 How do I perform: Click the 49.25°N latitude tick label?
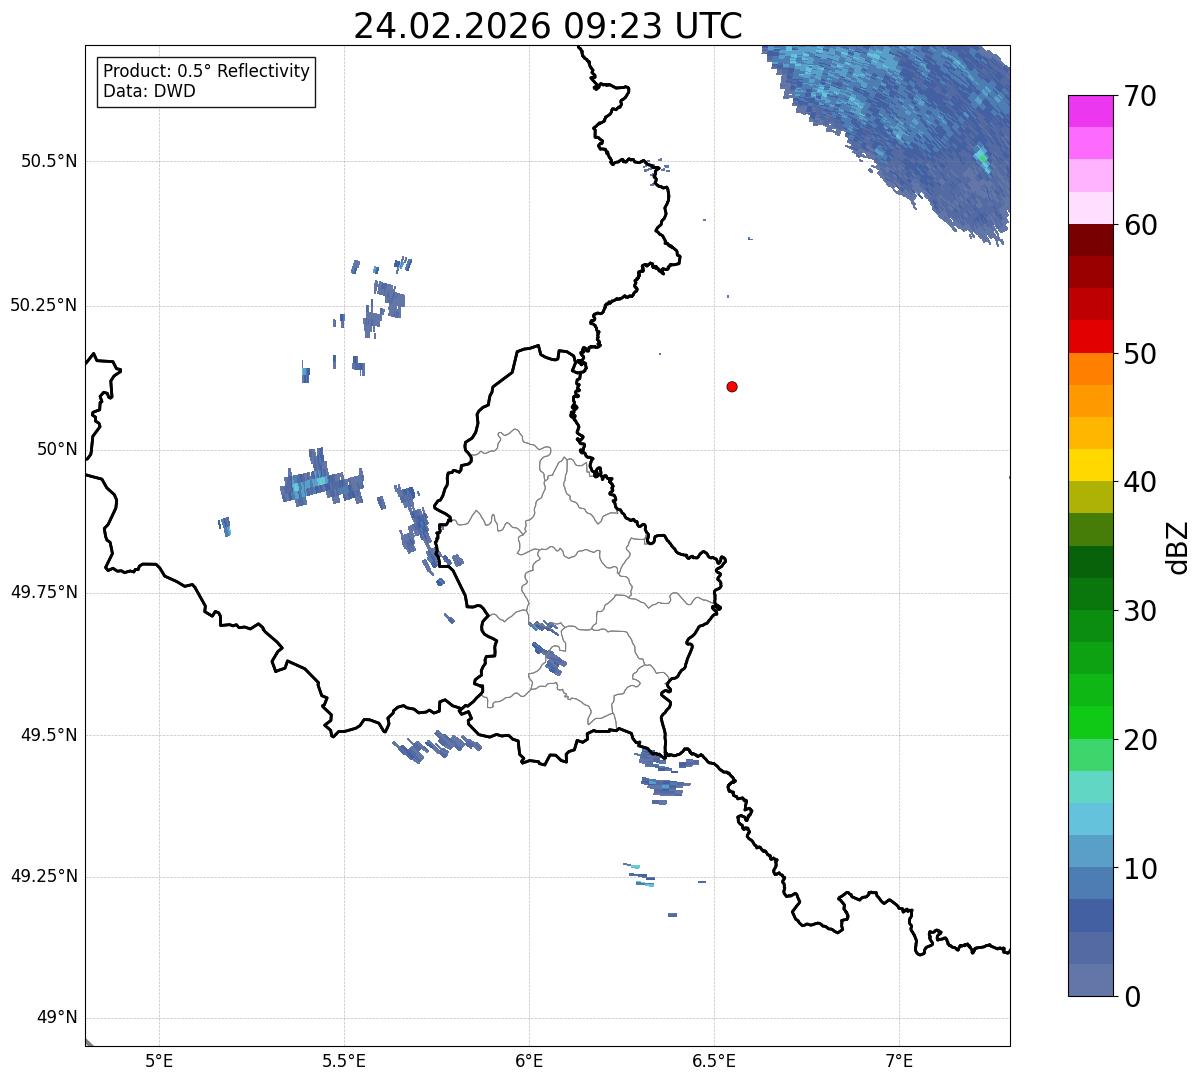click(43, 876)
